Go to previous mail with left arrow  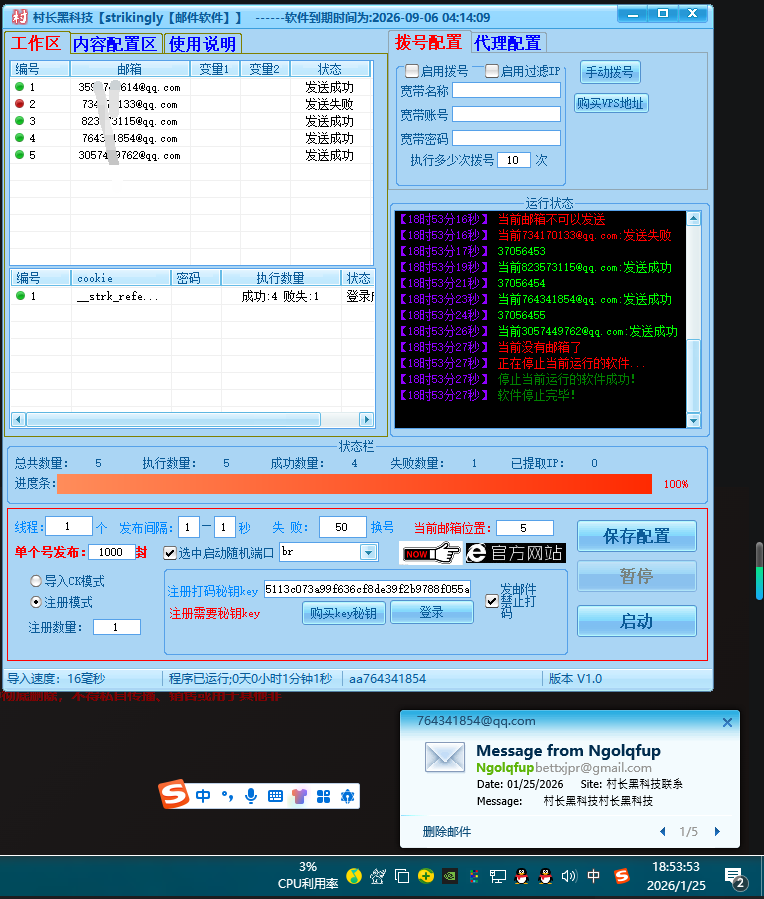pos(663,831)
